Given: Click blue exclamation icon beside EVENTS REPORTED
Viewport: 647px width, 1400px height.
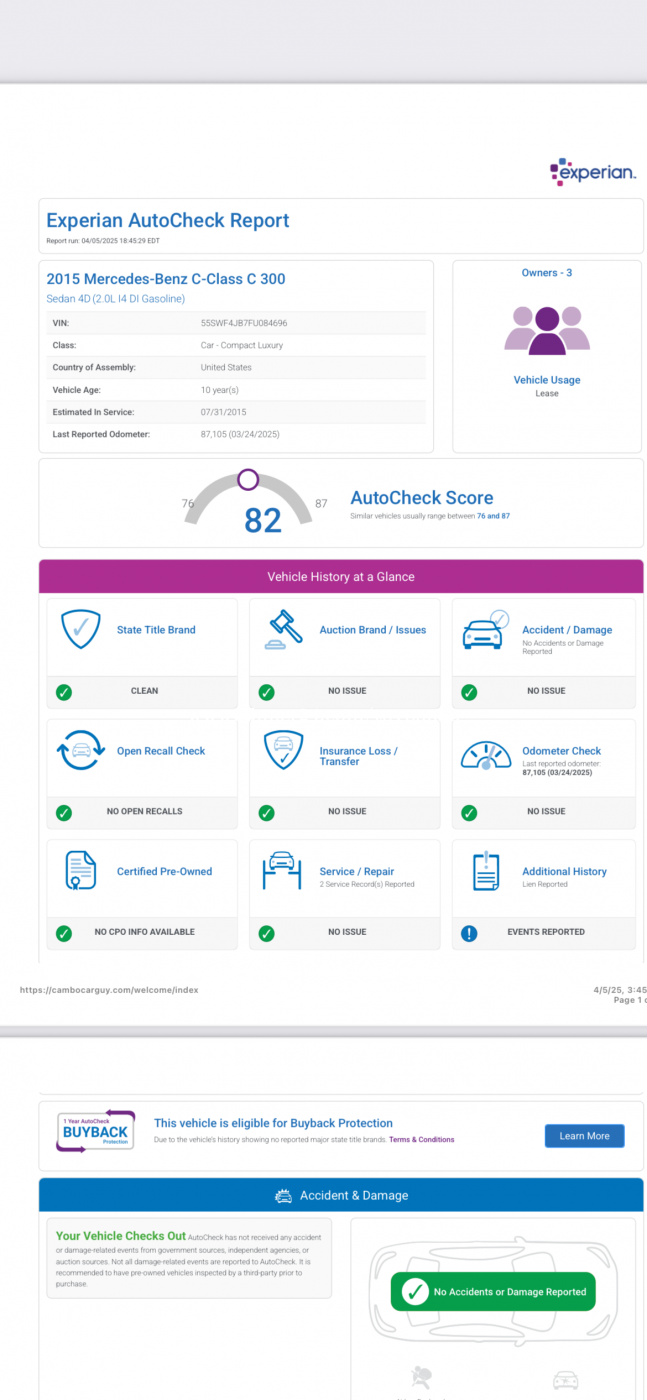Looking at the screenshot, I should (x=469, y=933).
